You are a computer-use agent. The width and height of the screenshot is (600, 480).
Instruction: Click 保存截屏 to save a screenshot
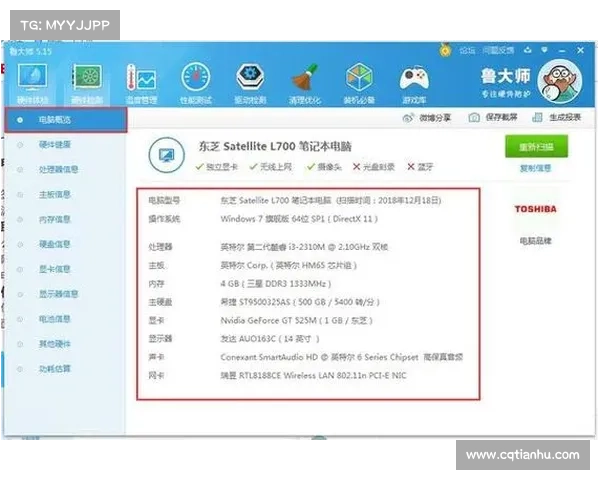491,118
